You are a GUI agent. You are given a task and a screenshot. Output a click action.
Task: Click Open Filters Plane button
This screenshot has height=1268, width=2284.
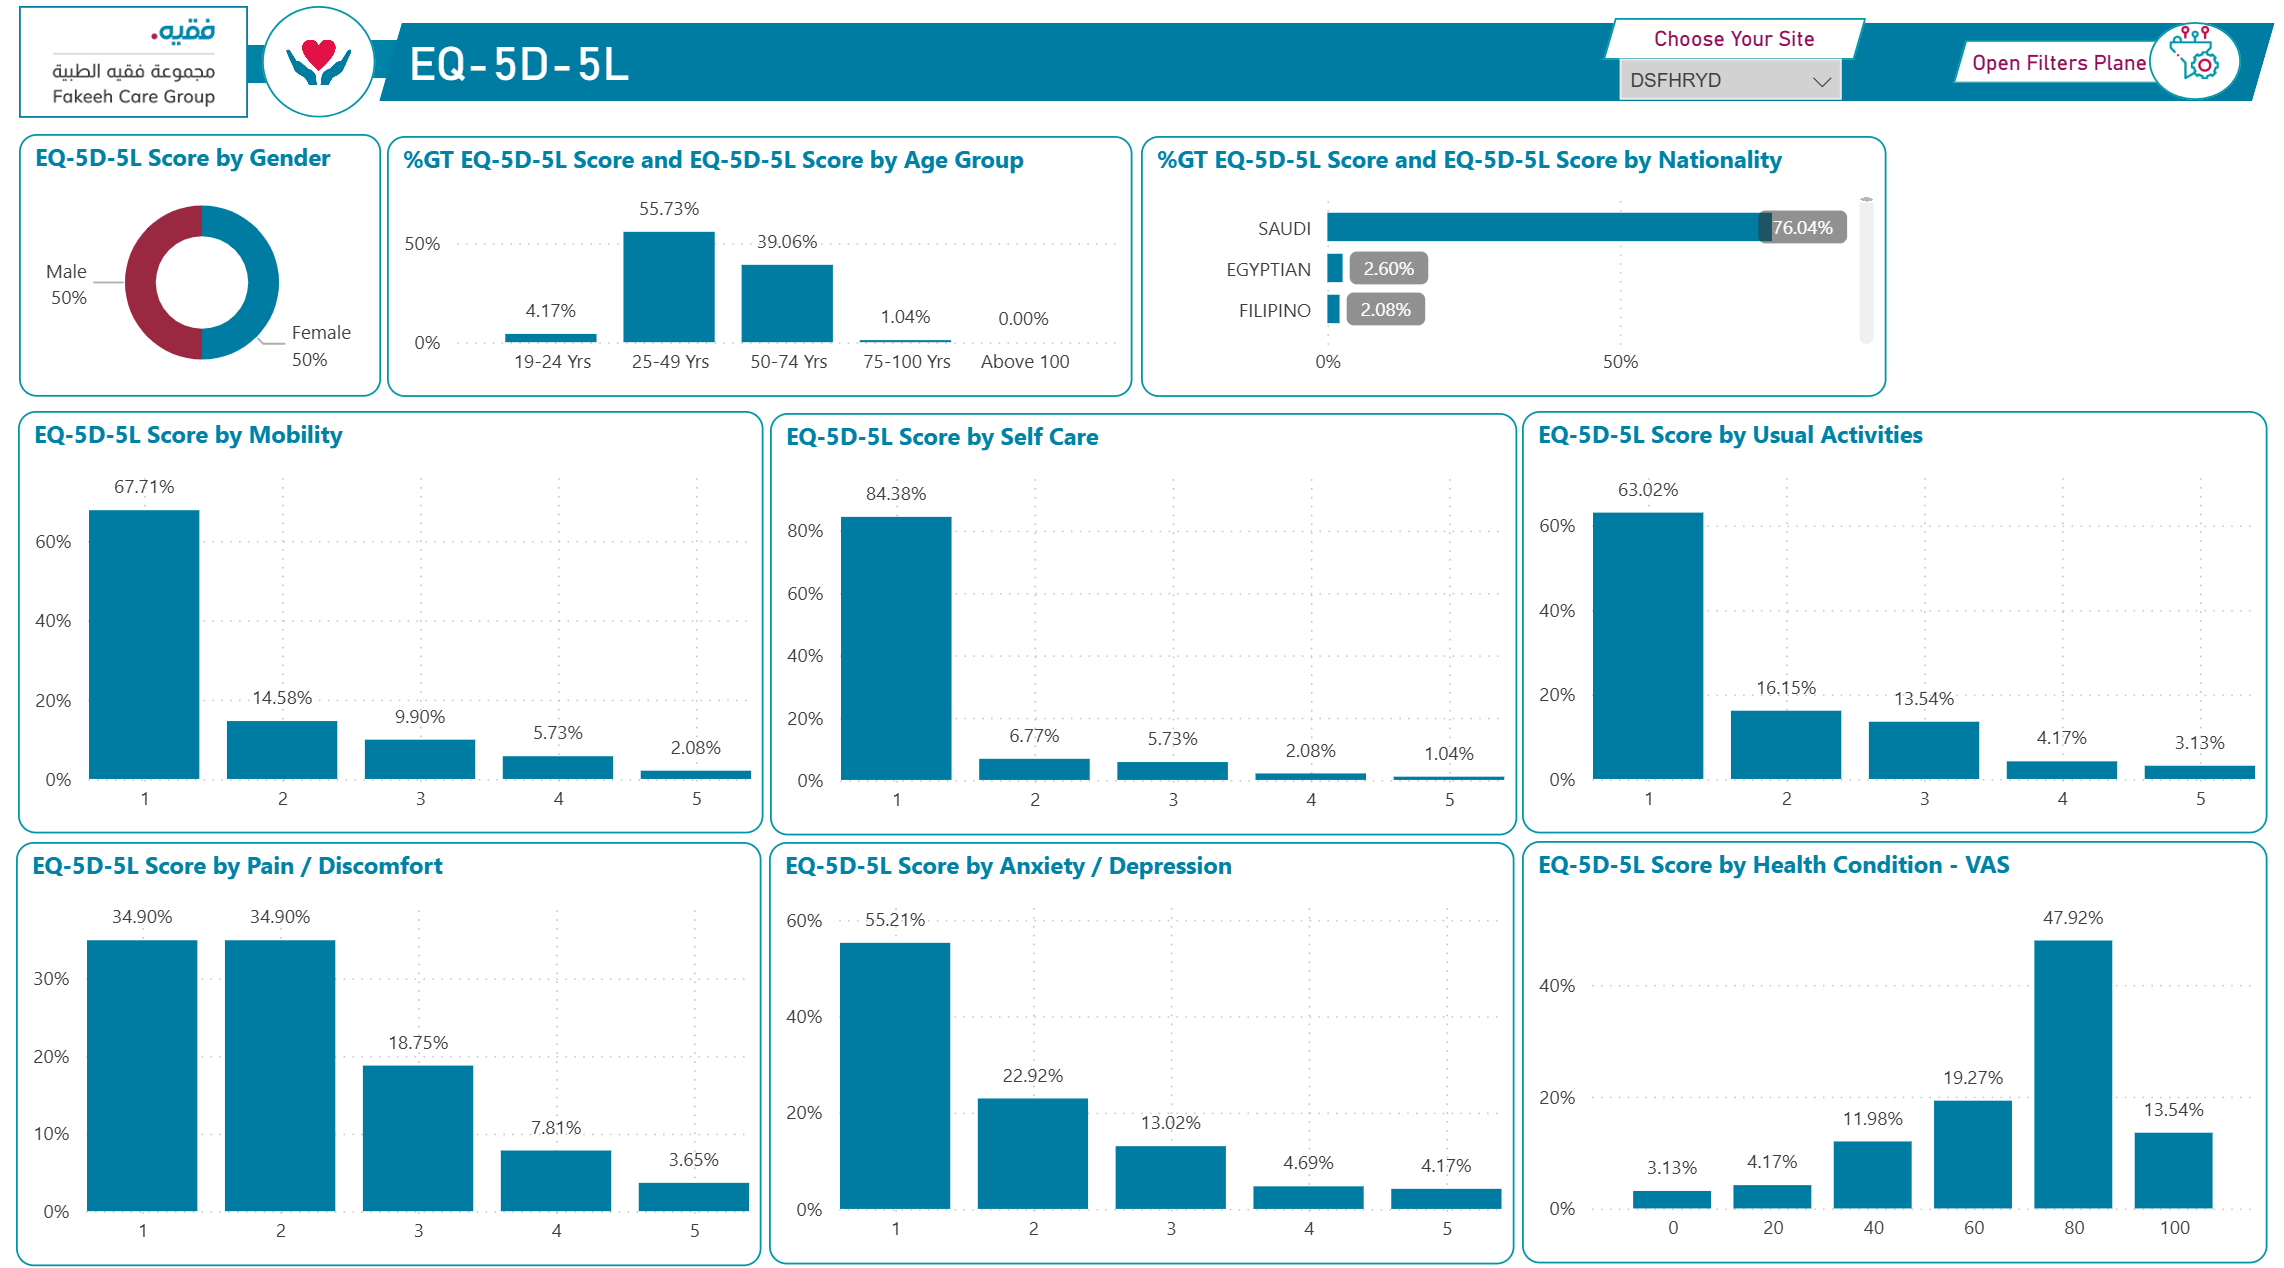click(2058, 63)
